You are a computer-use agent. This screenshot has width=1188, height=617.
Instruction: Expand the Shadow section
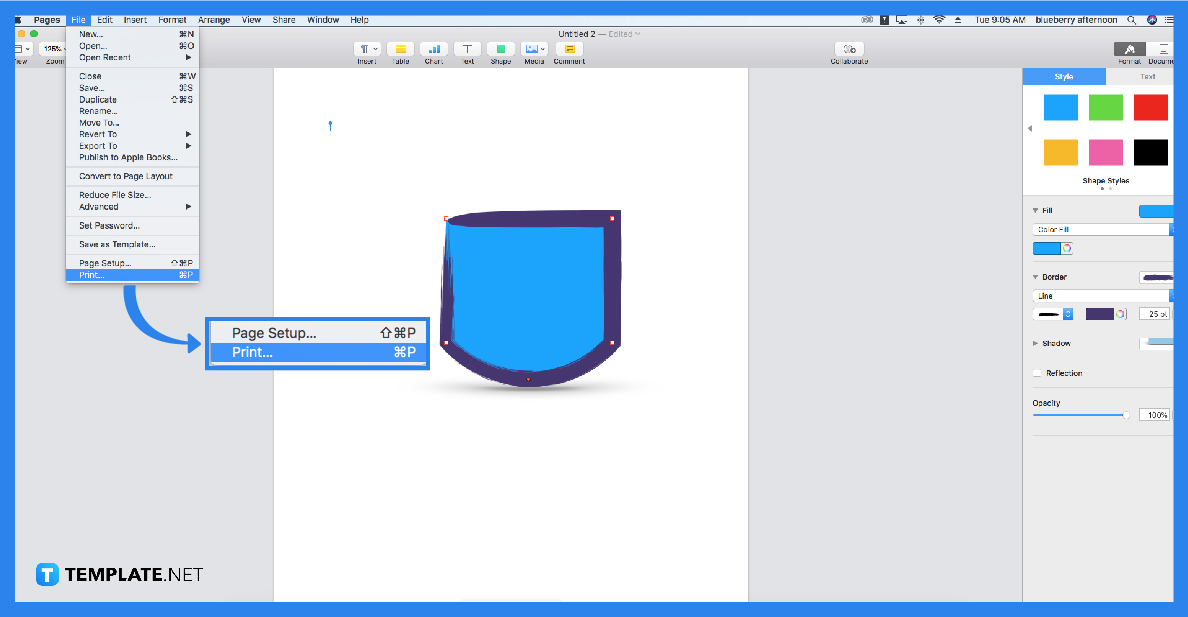(1034, 343)
